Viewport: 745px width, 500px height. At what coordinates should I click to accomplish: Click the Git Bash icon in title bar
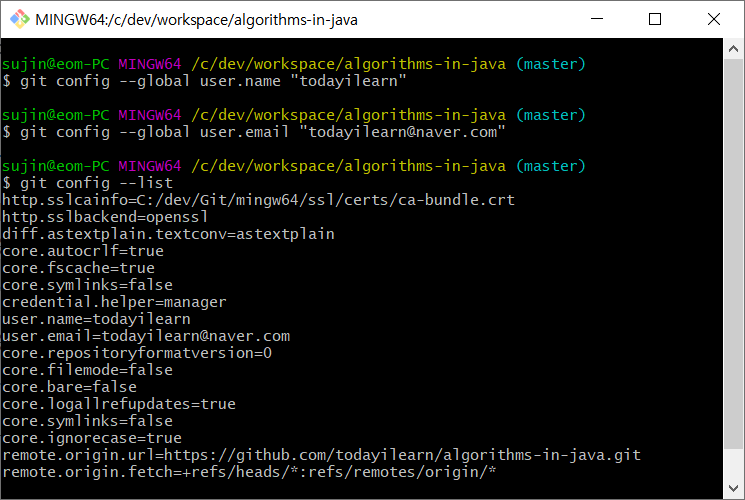click(x=19, y=19)
